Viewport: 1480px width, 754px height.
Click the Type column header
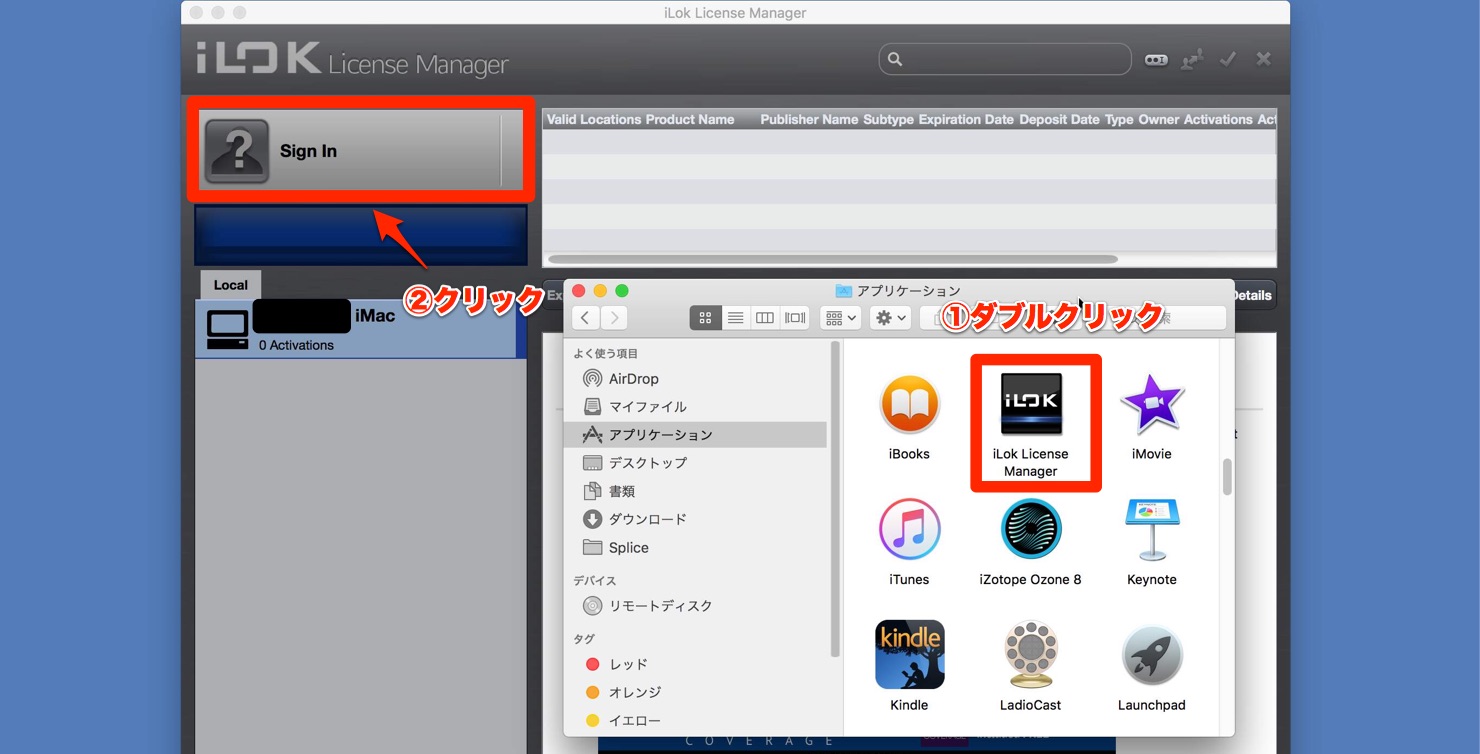1119,119
